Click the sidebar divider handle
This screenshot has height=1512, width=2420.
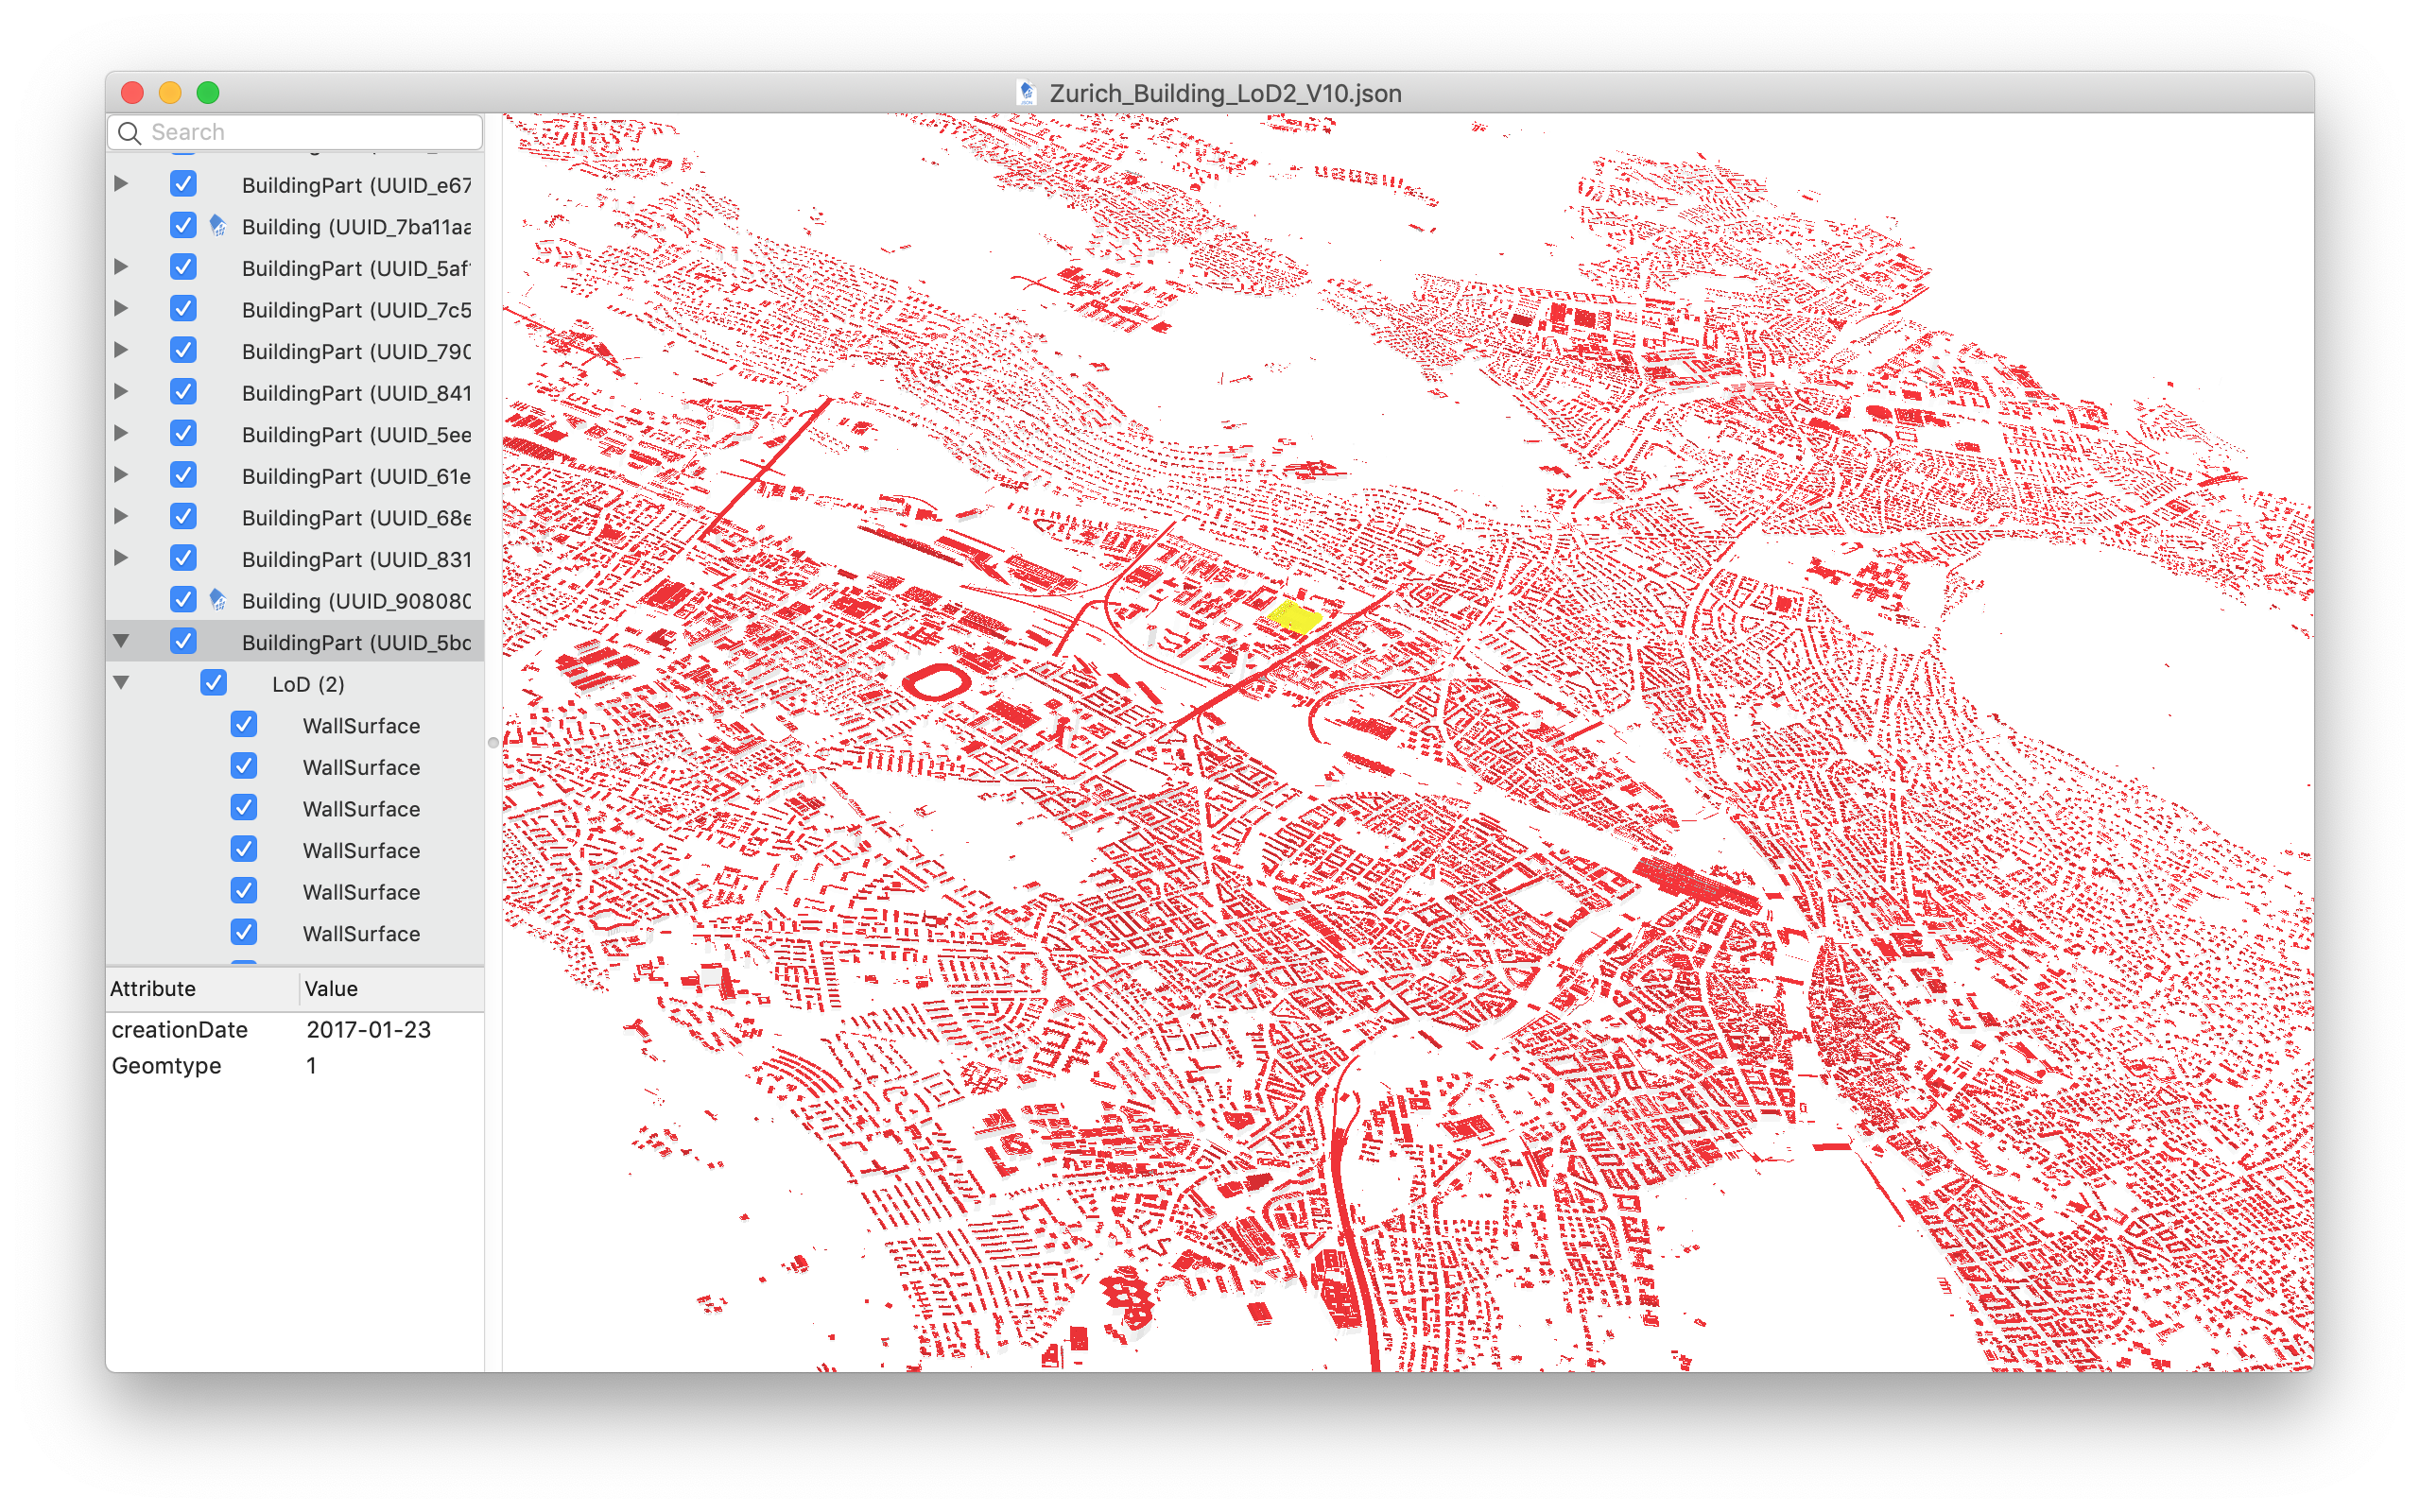click(x=493, y=743)
